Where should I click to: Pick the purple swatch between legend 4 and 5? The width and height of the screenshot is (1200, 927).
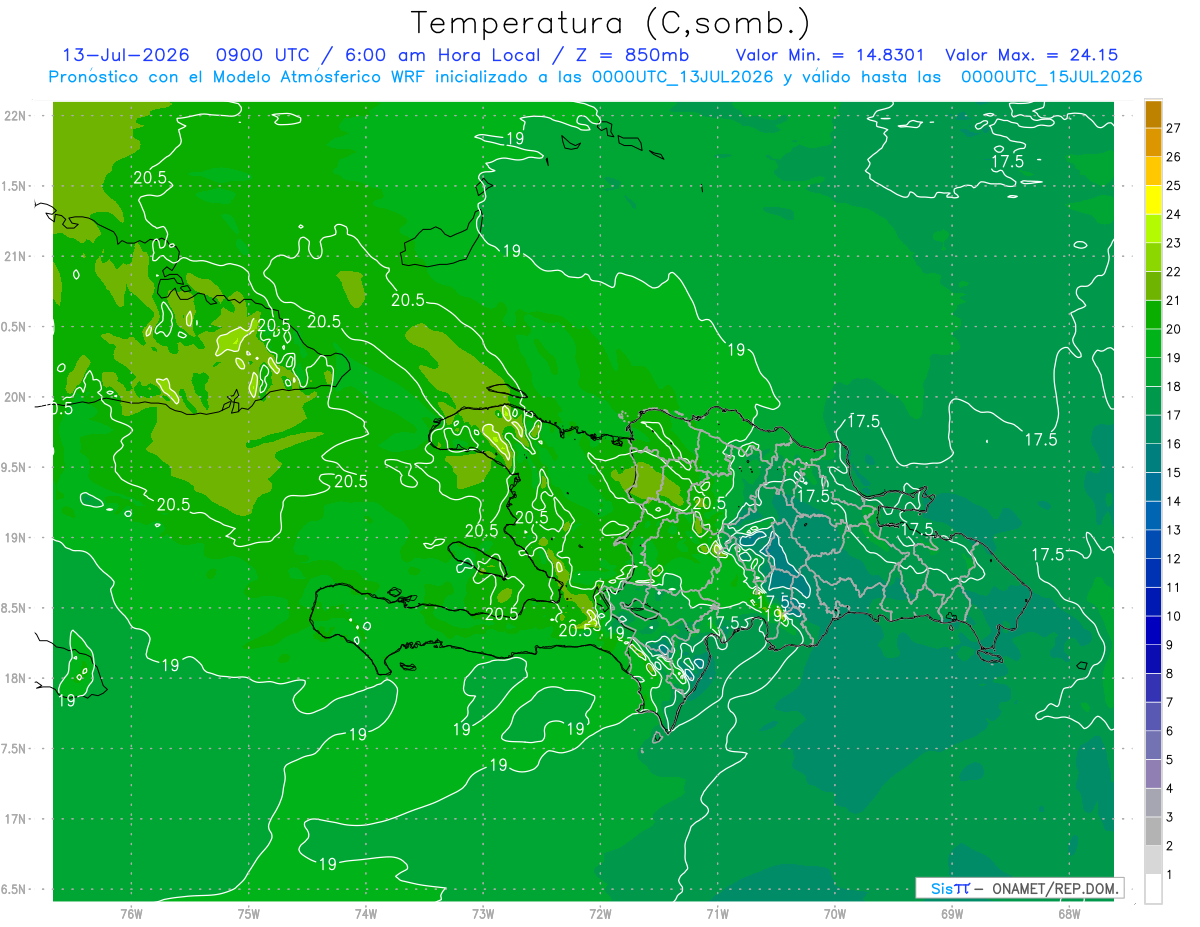pyautogui.click(x=1153, y=774)
